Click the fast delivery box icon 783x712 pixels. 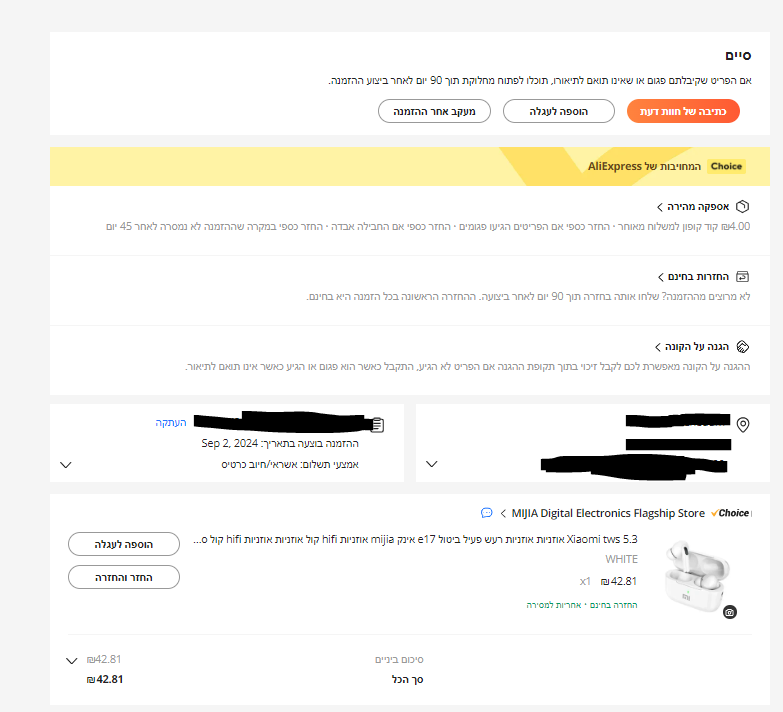[743, 206]
